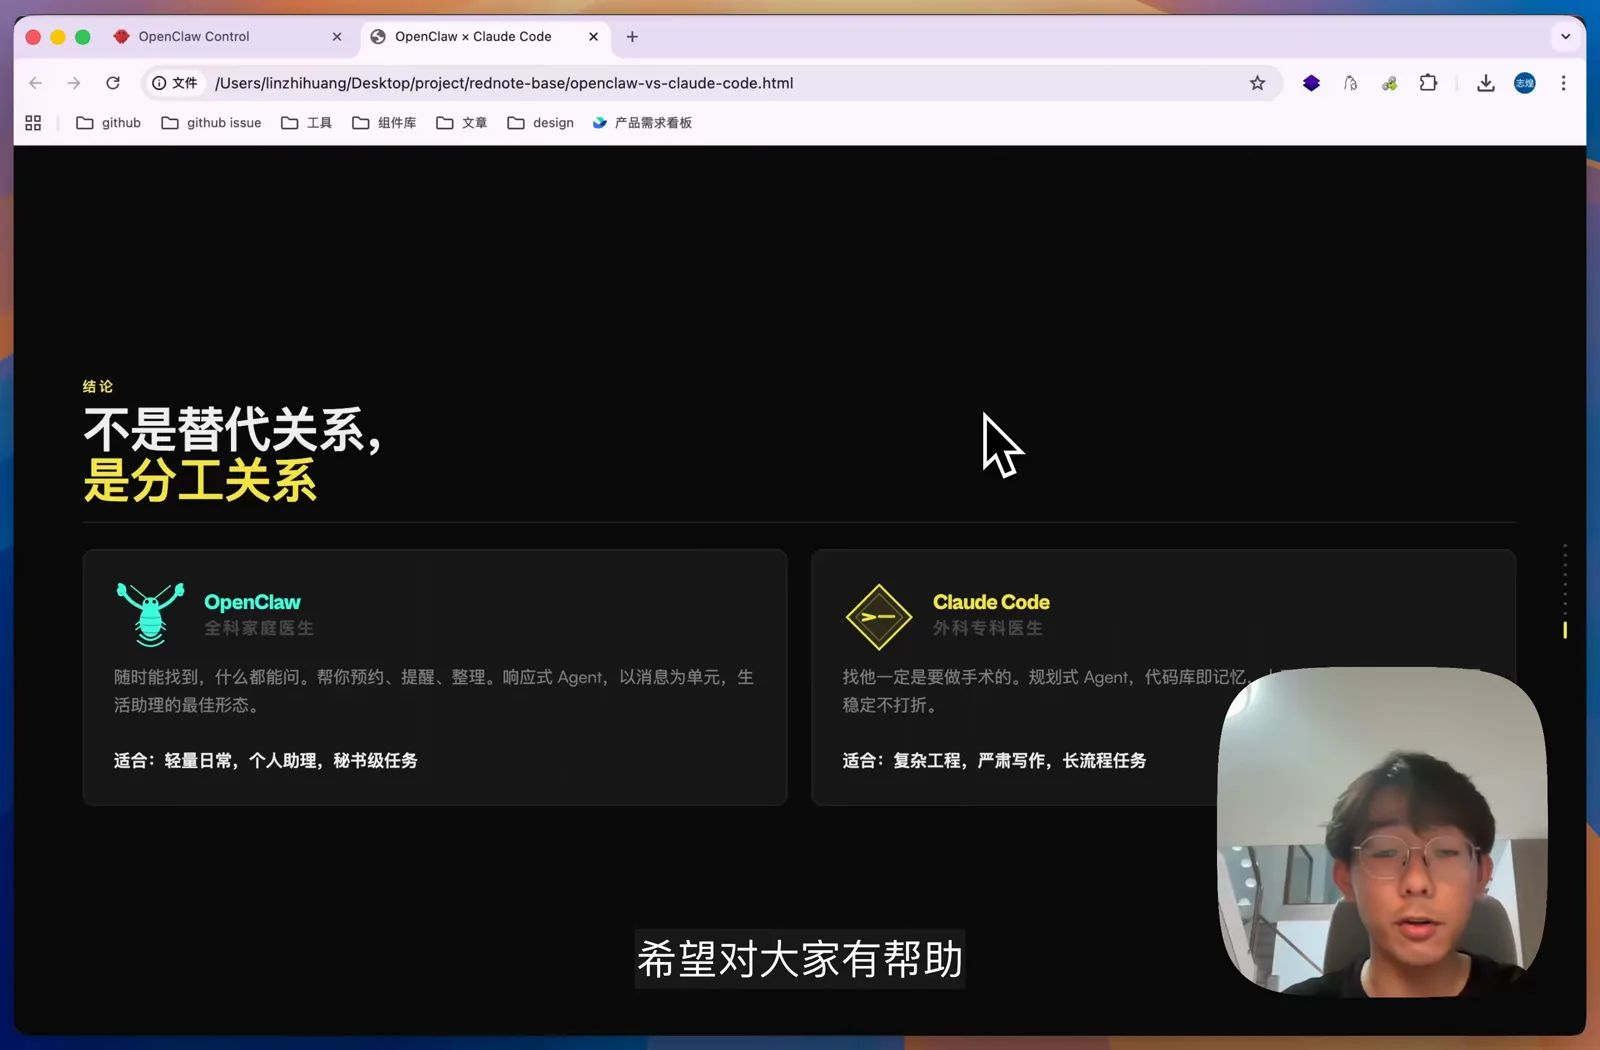Open the gray figures extension icon

1350,83
